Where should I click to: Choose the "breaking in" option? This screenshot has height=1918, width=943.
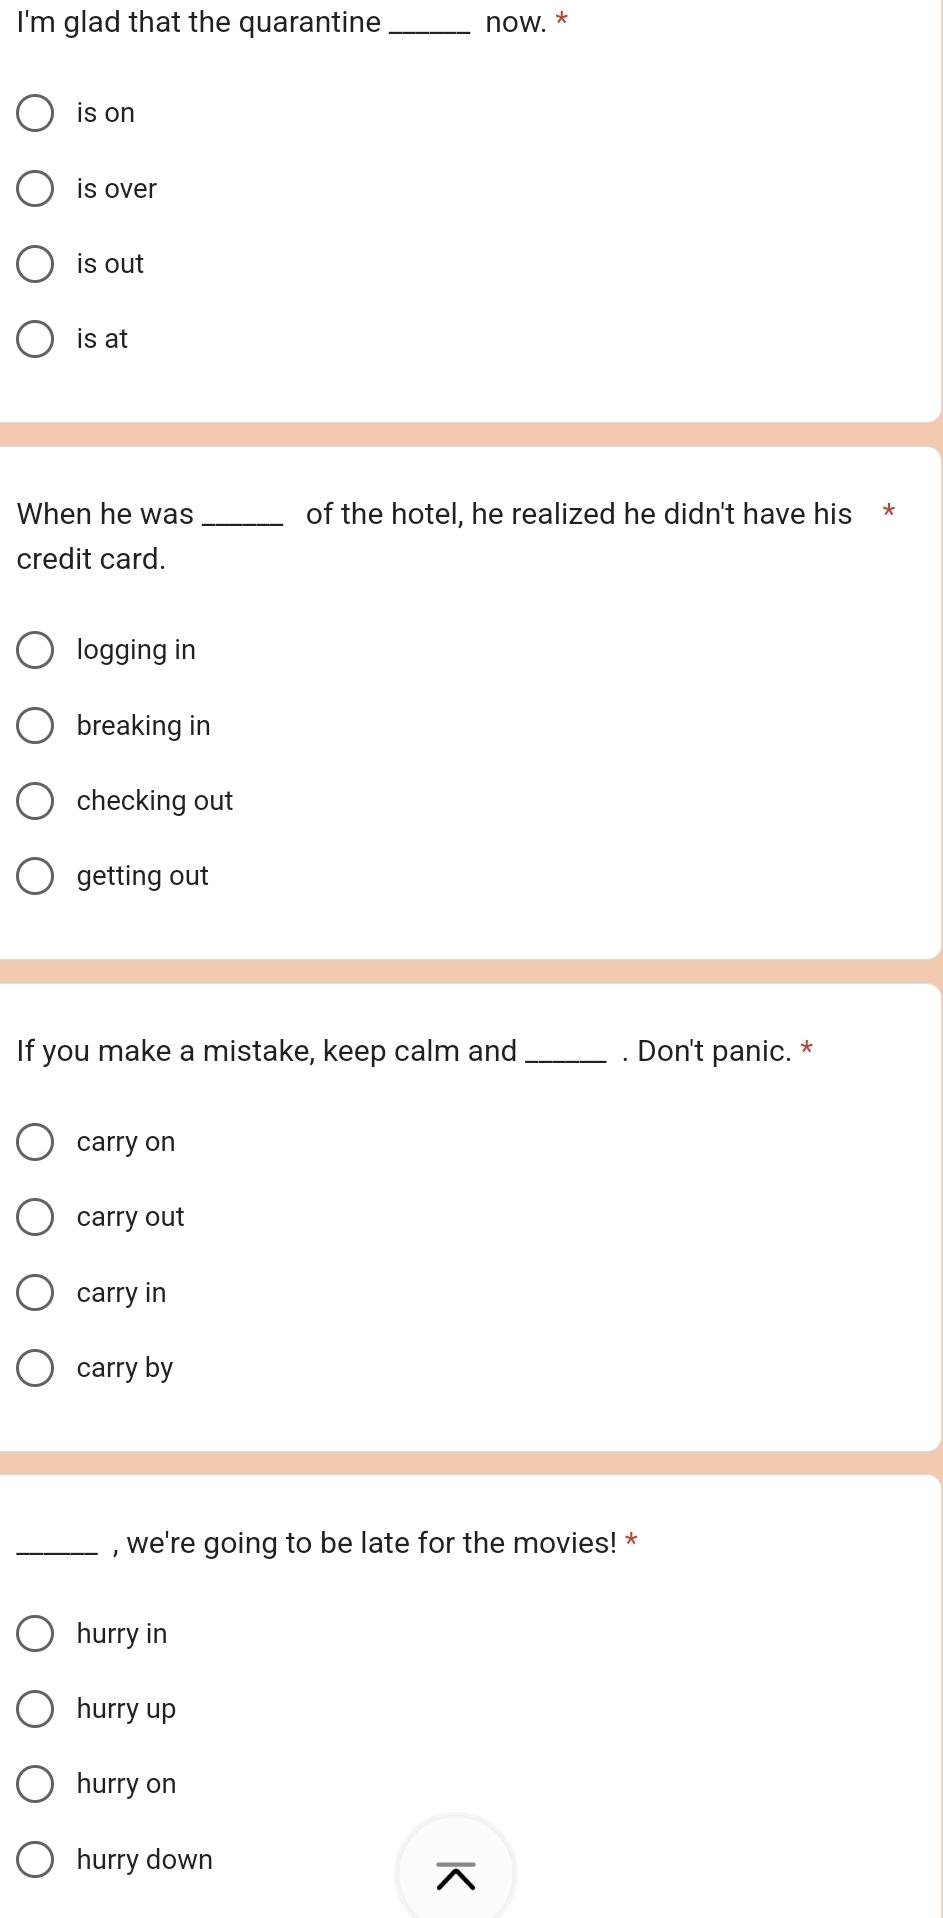point(35,726)
